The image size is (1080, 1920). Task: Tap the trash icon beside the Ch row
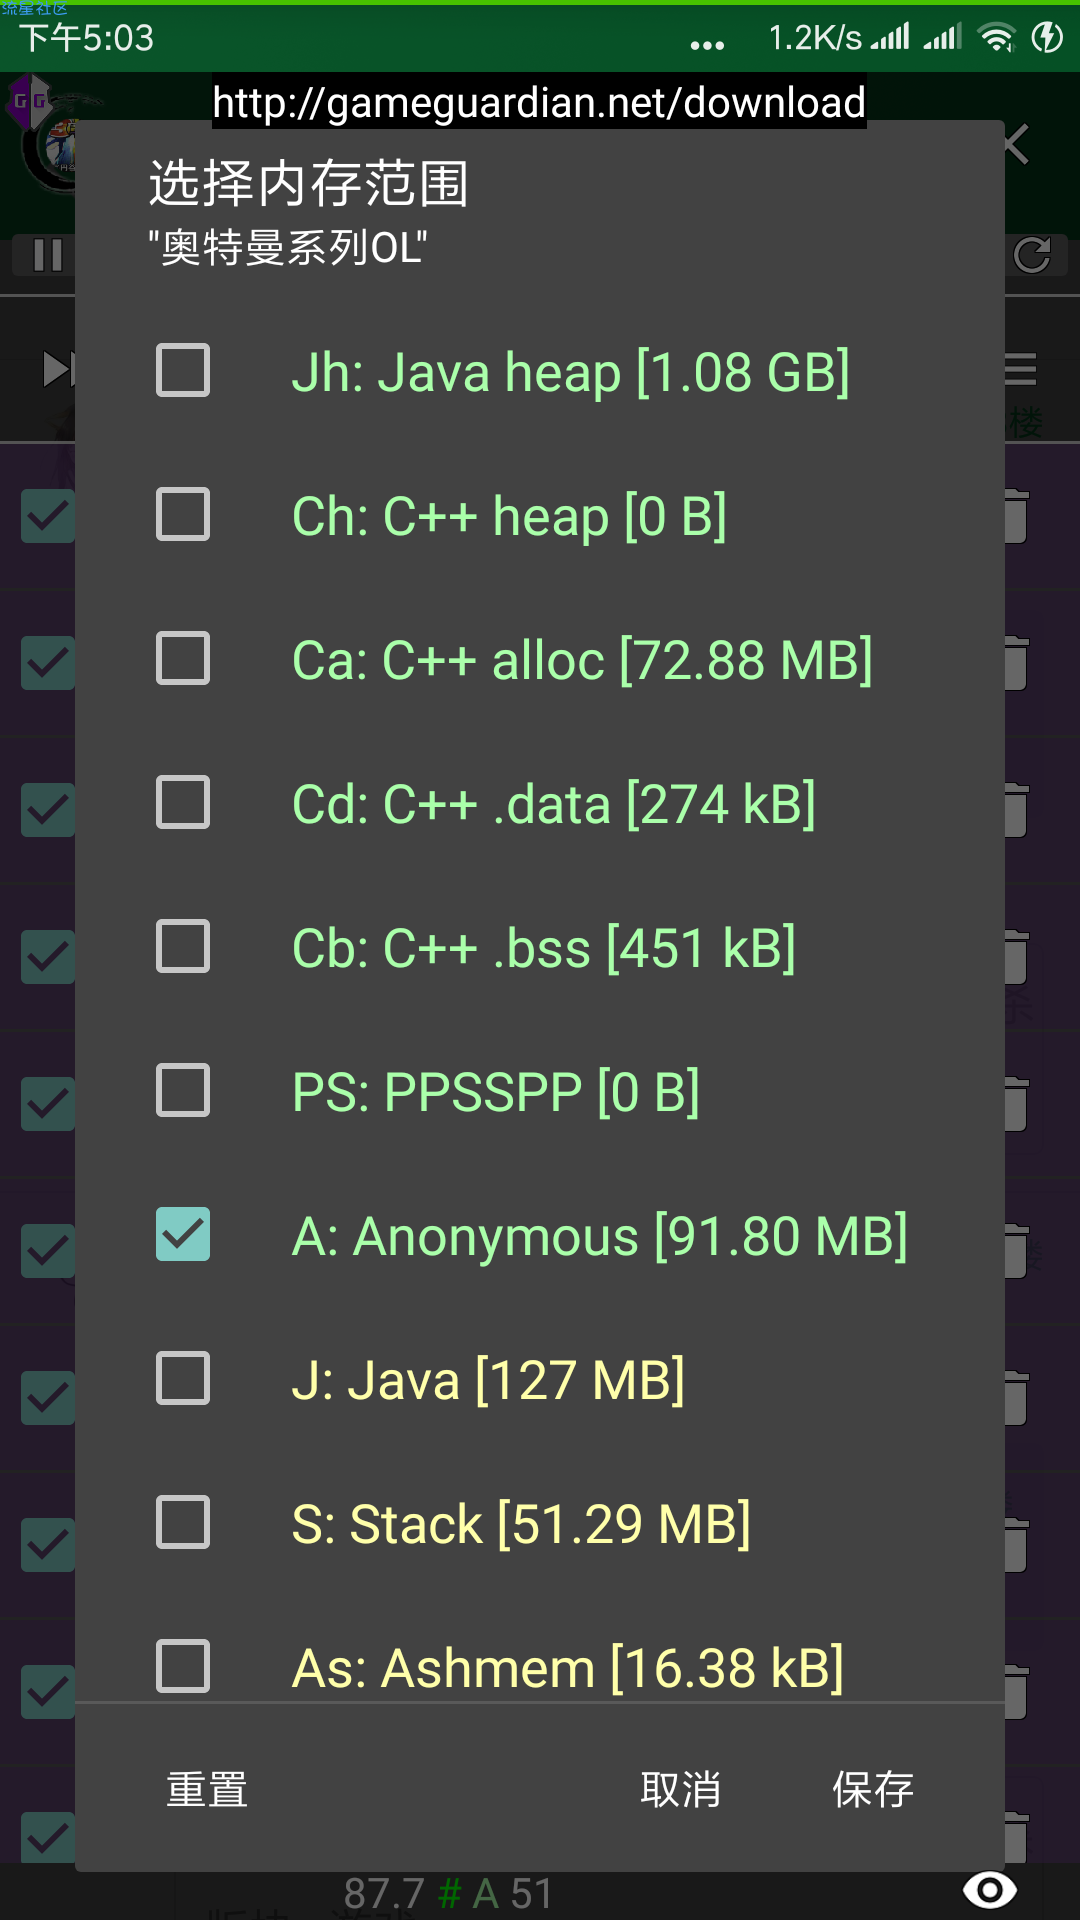coord(1015,516)
